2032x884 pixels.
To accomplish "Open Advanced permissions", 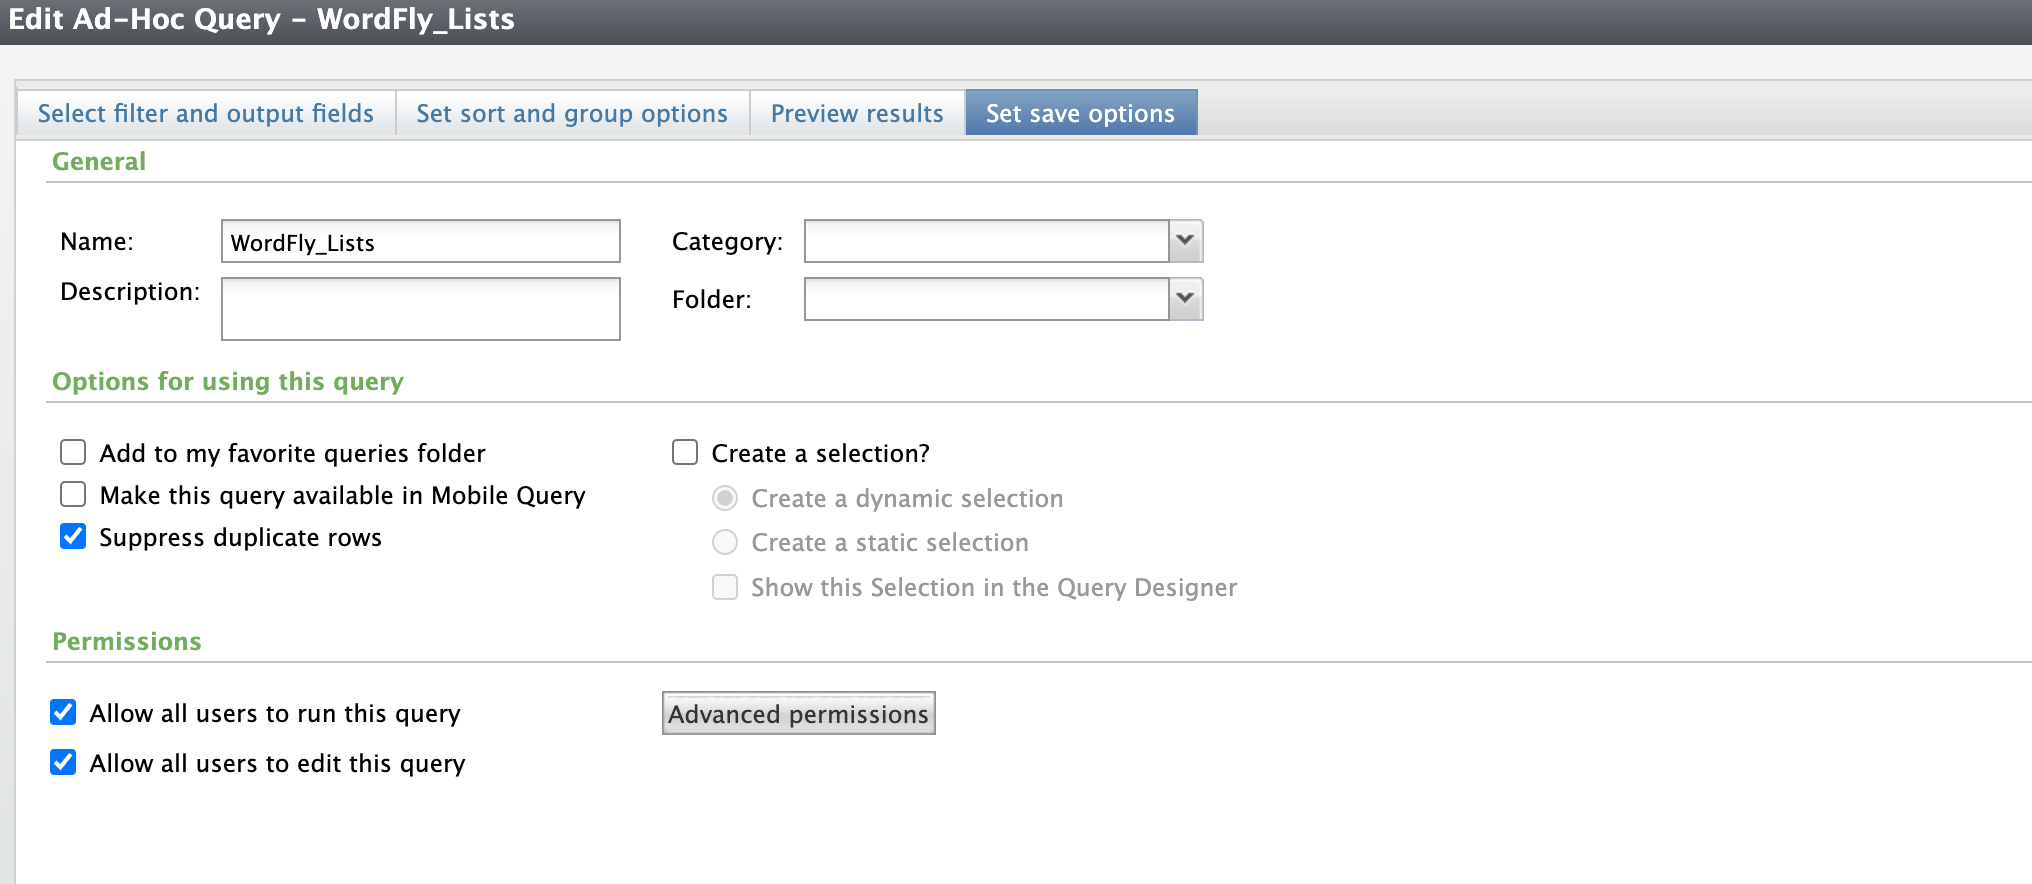I will (799, 714).
